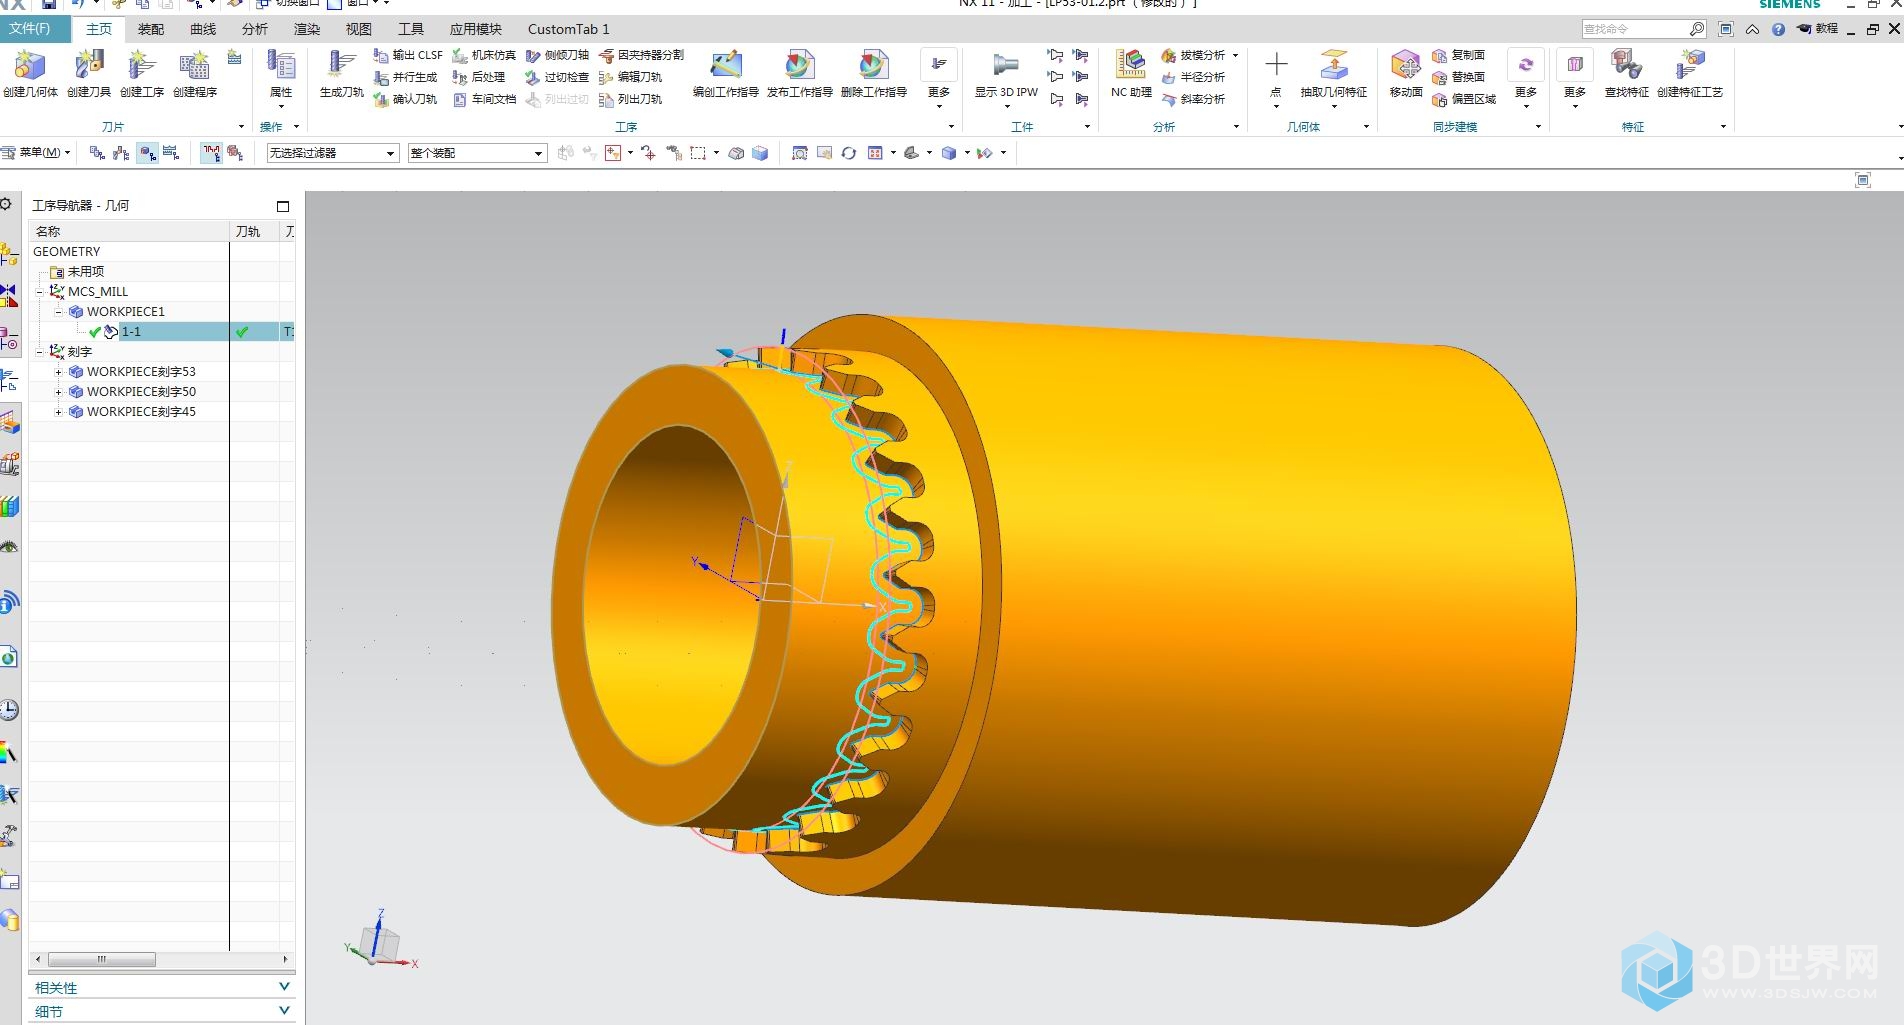This screenshot has height=1025, width=1904.
Task: Switch to the 分析 ribbon tab
Action: pyautogui.click(x=255, y=29)
